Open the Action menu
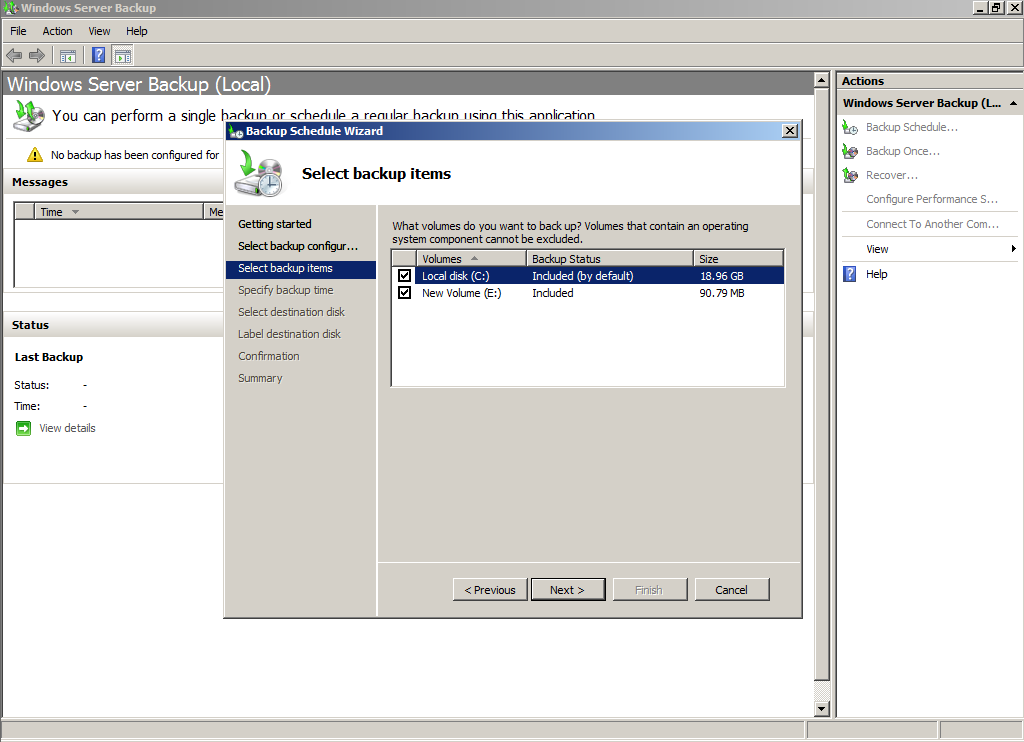1024x742 pixels. (57, 31)
